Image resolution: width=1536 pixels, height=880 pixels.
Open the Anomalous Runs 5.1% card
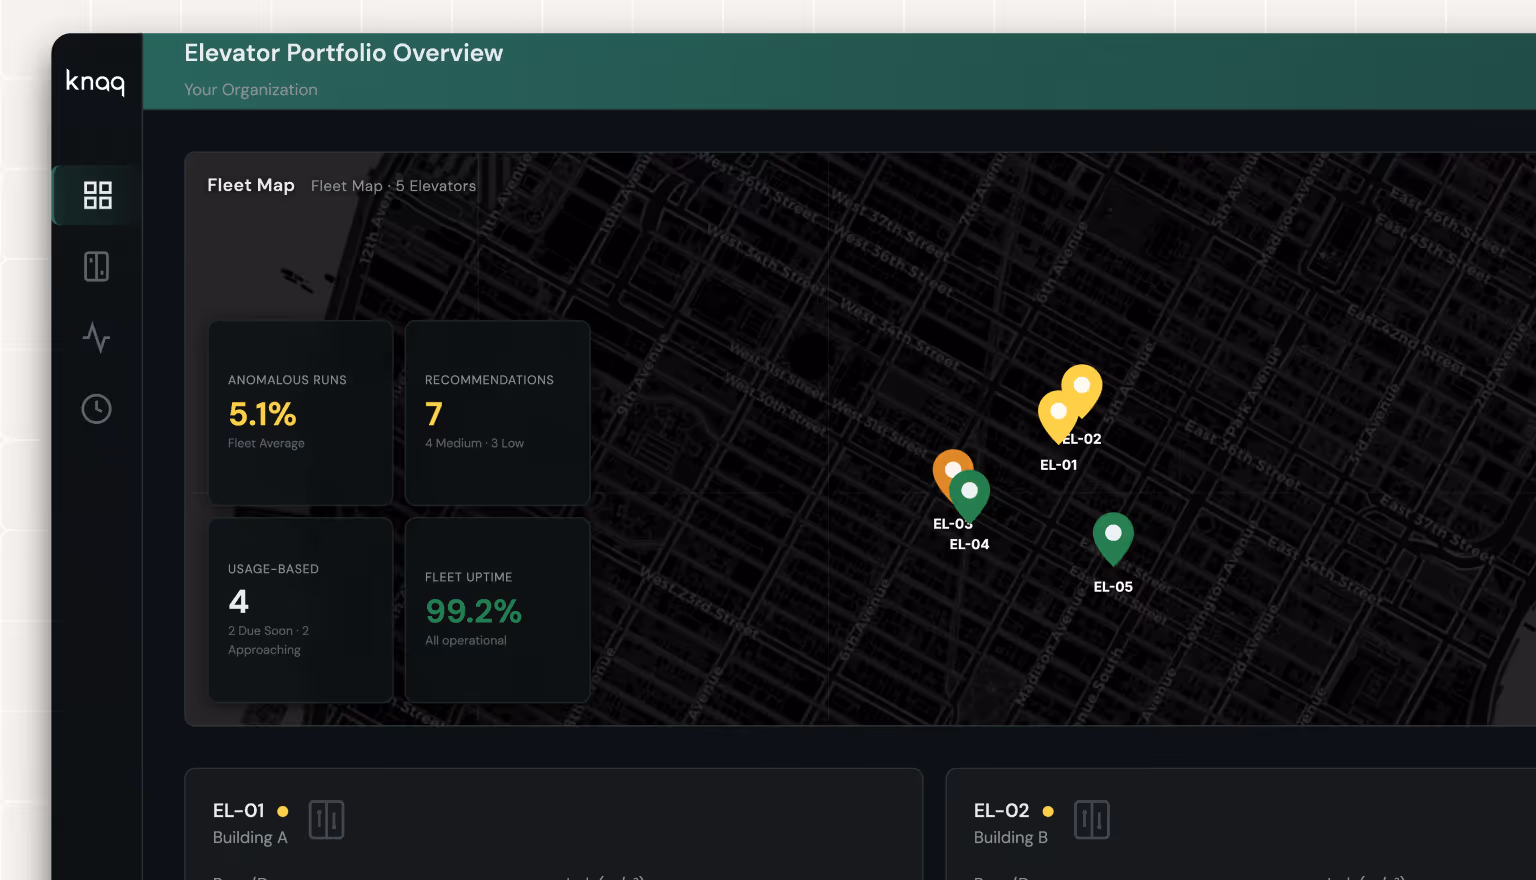pos(300,413)
